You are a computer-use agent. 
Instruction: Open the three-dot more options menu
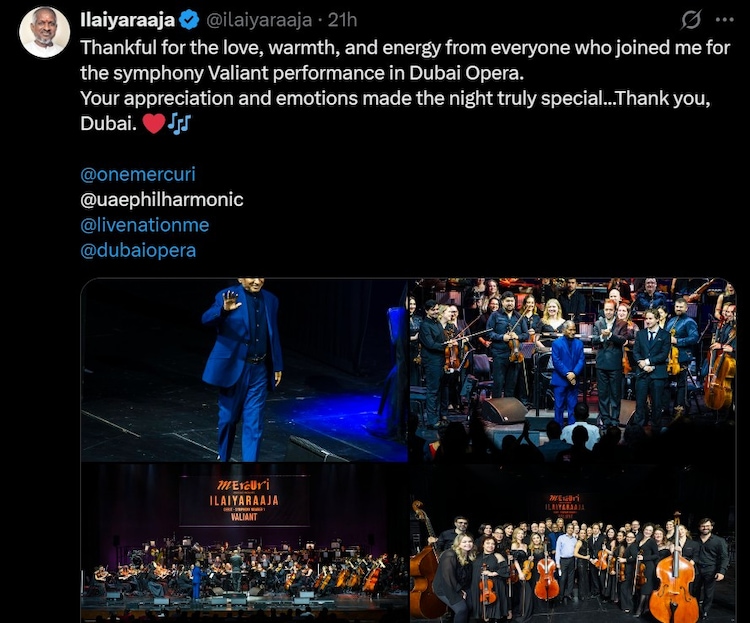(x=724, y=20)
